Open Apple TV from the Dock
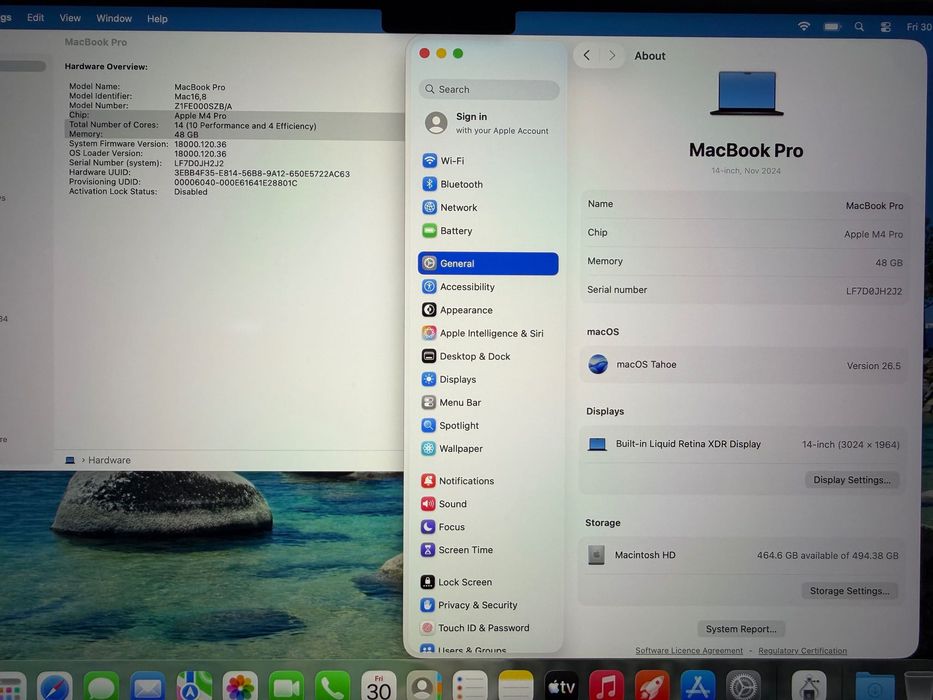The image size is (933, 700). [561, 686]
